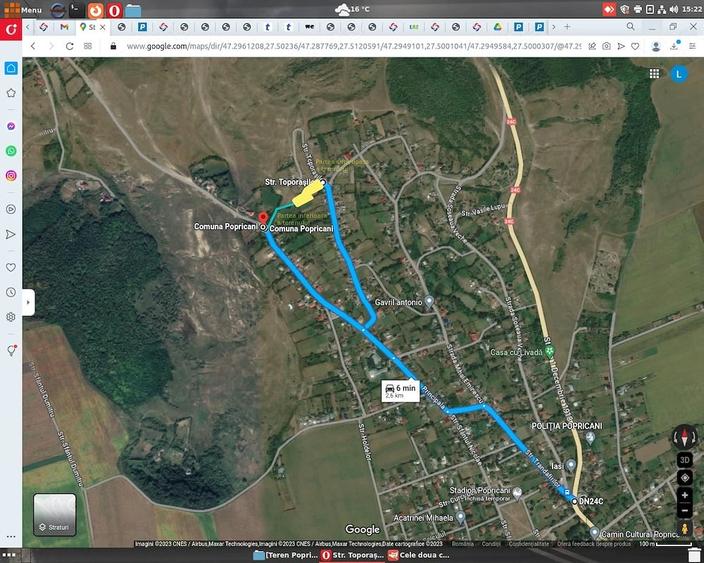Open Opera main menu logo
Image resolution: width=704 pixels, height=563 pixels.
[11, 30]
